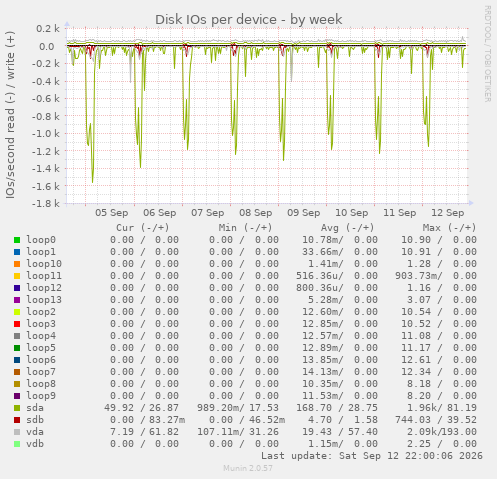The image size is (497, 479).
Task: Click the 'Max (-/+)' column header
Action: point(450,228)
